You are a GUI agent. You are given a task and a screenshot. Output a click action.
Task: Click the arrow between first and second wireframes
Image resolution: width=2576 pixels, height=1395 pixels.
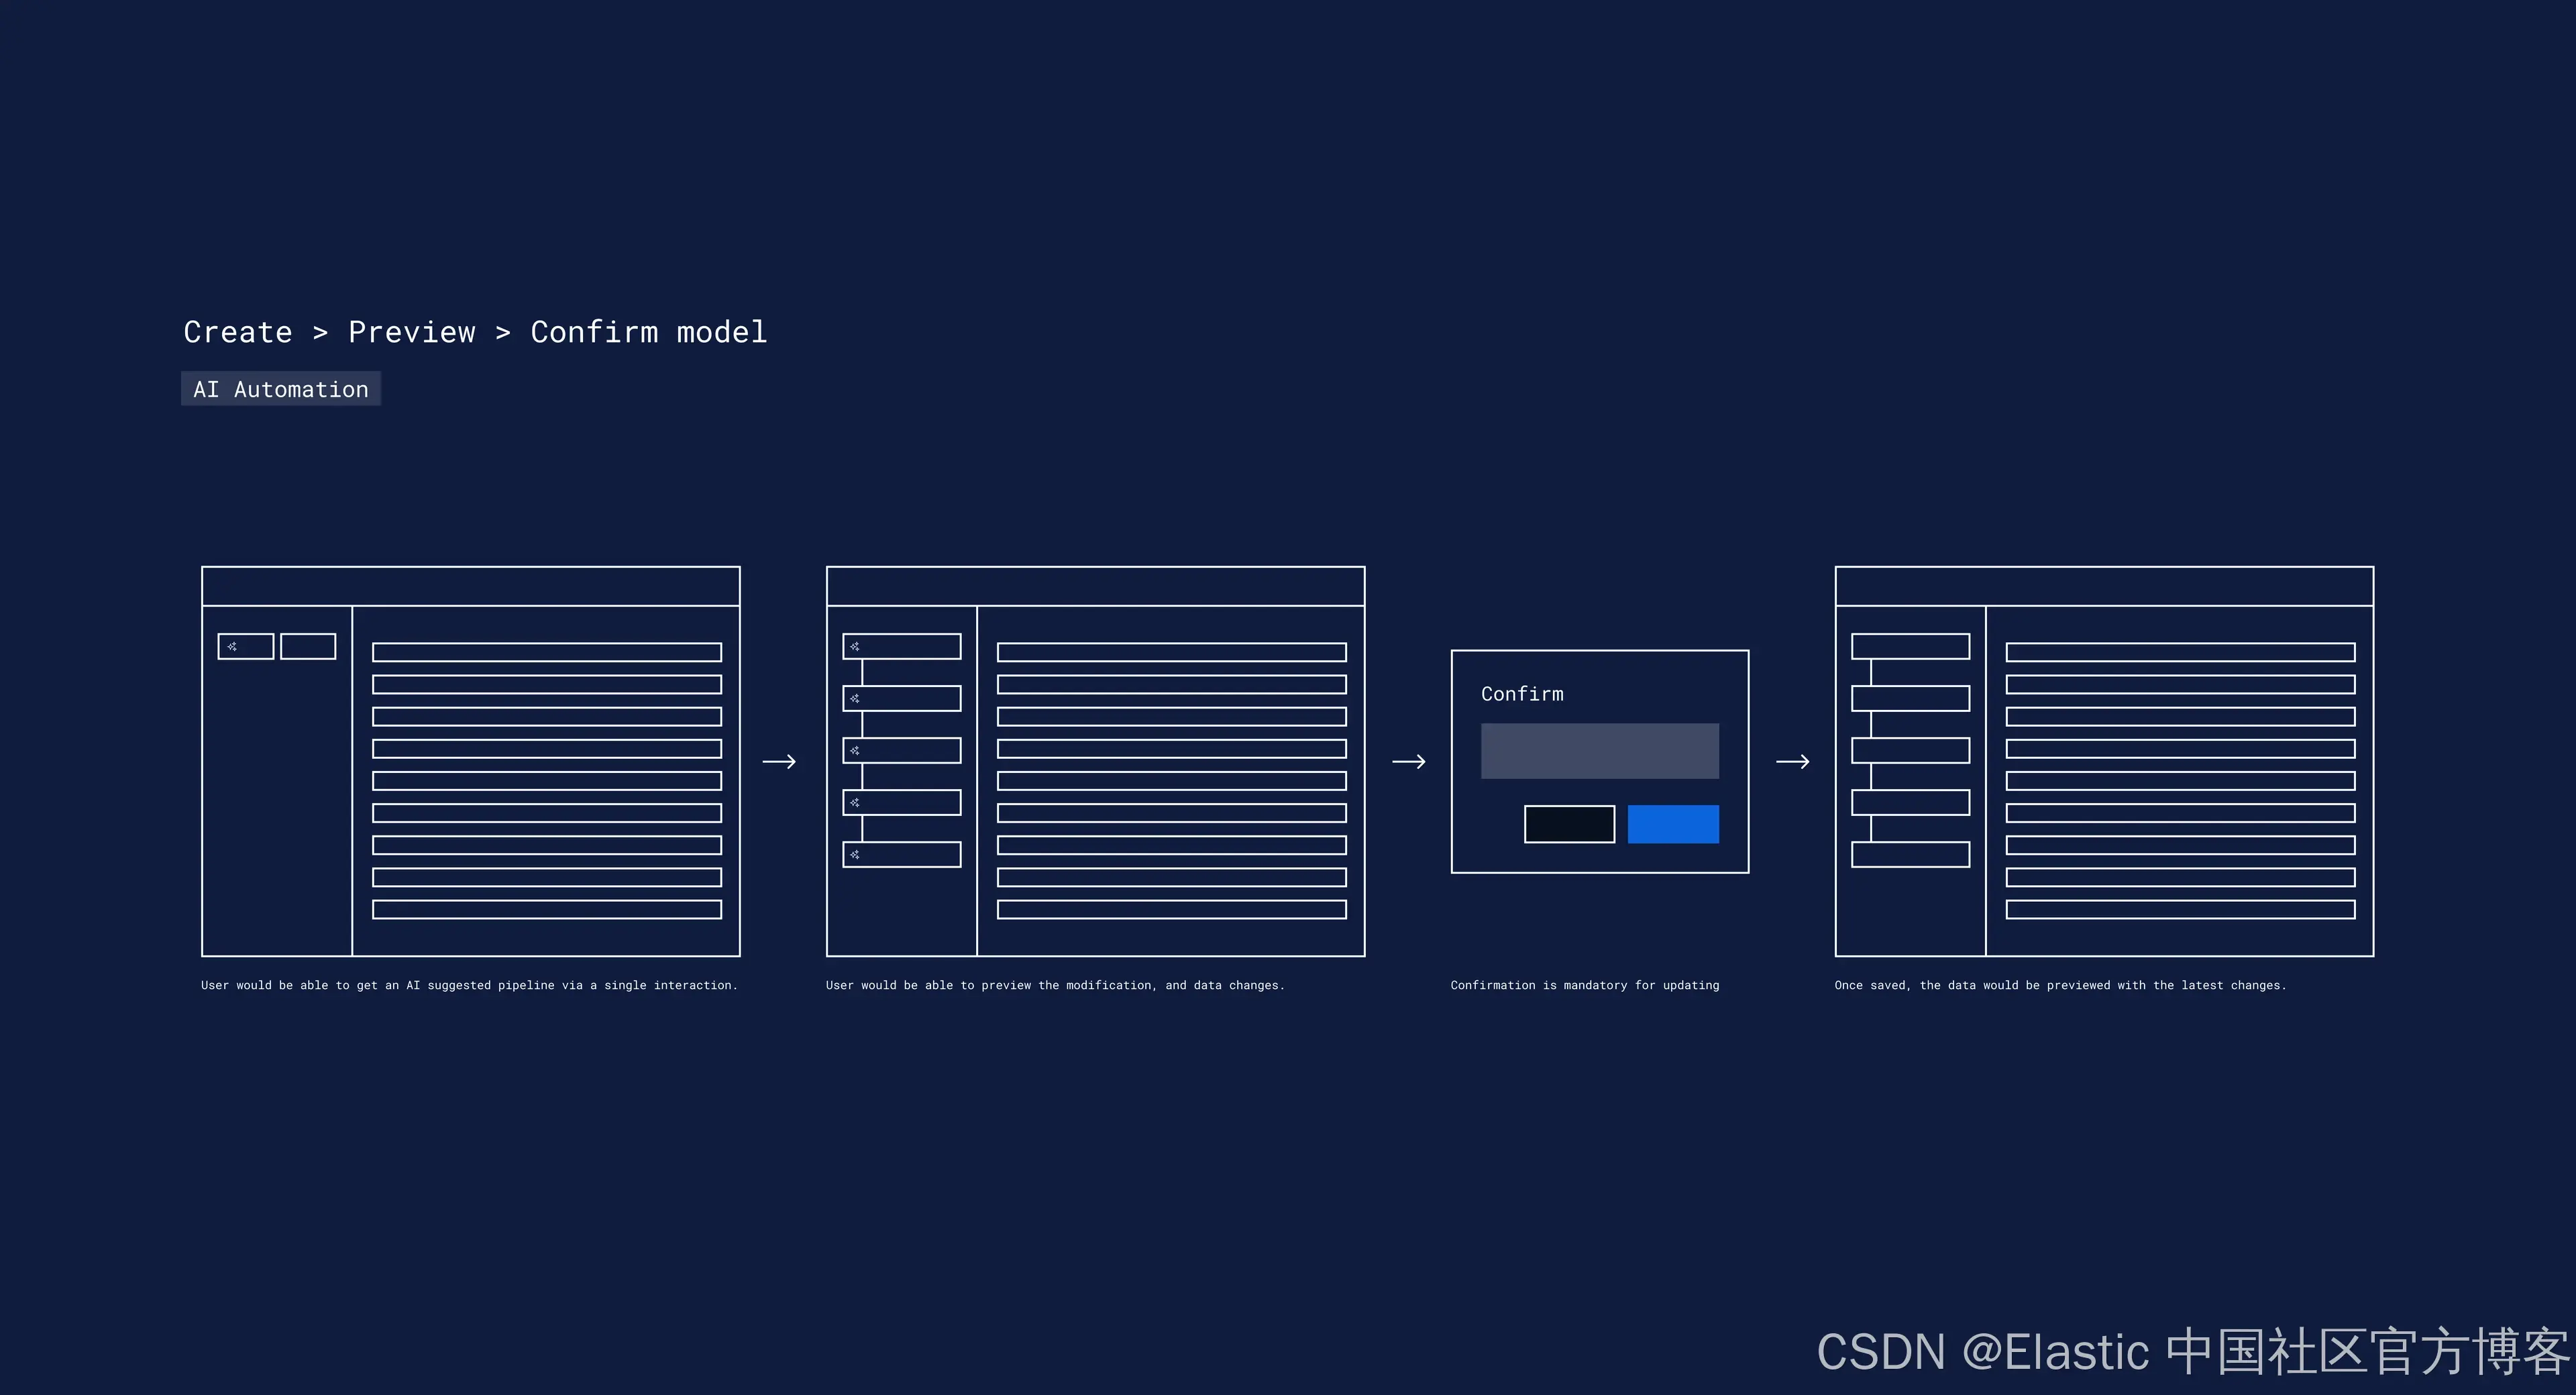779,762
